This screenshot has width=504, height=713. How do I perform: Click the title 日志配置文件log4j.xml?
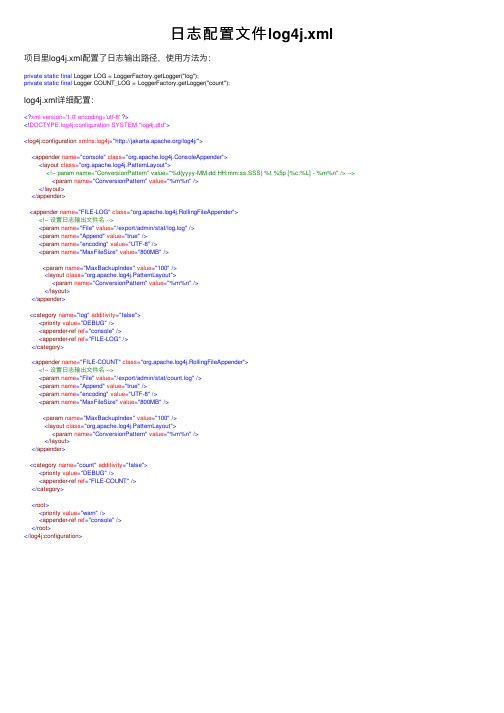coord(252,34)
